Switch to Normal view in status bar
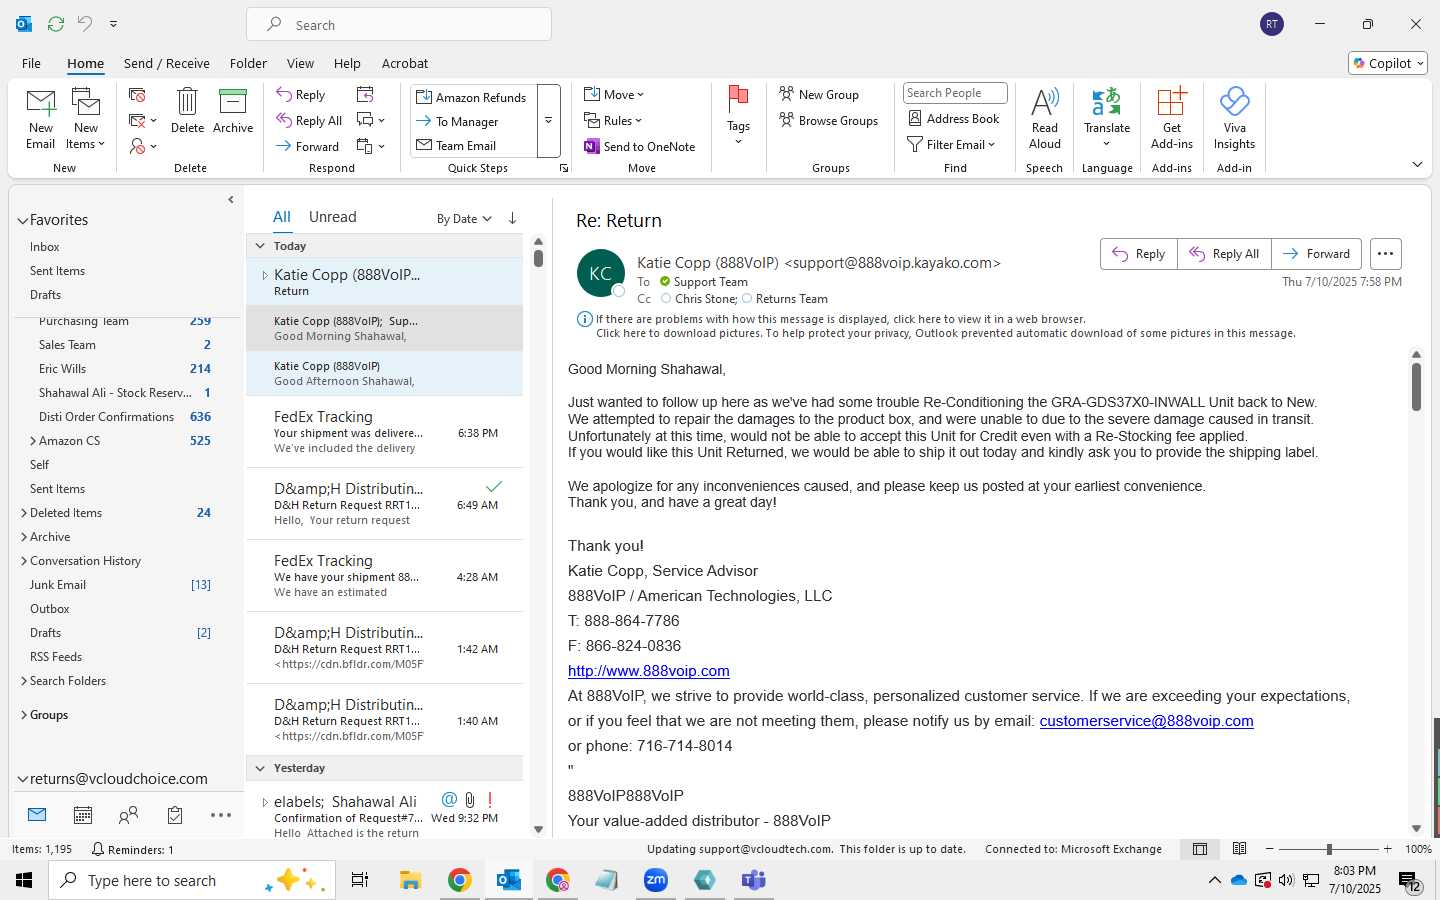 (x=1200, y=849)
